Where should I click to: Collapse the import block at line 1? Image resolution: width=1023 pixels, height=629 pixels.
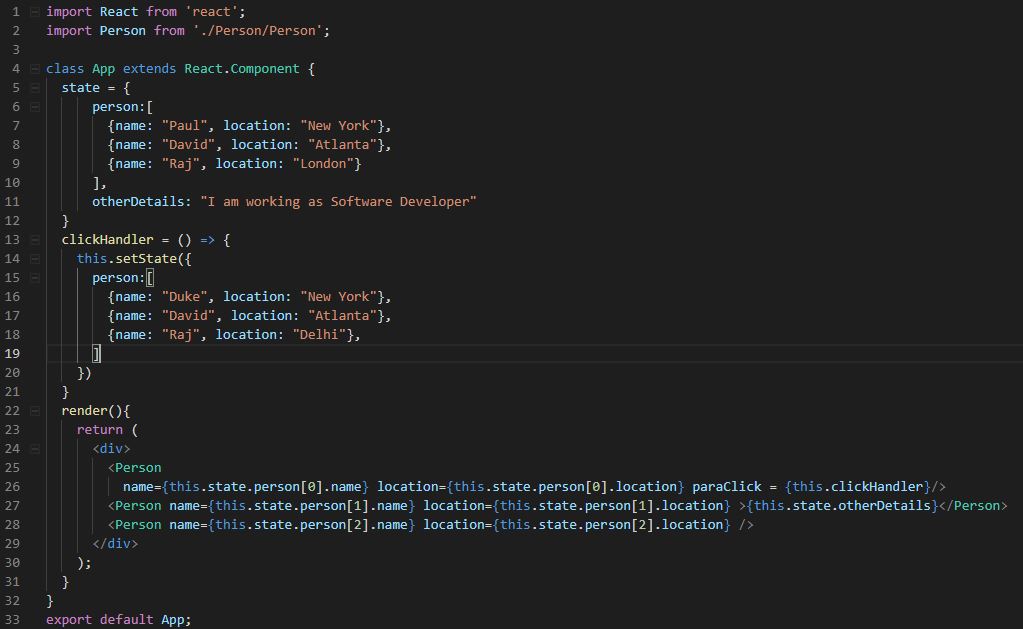coord(35,12)
